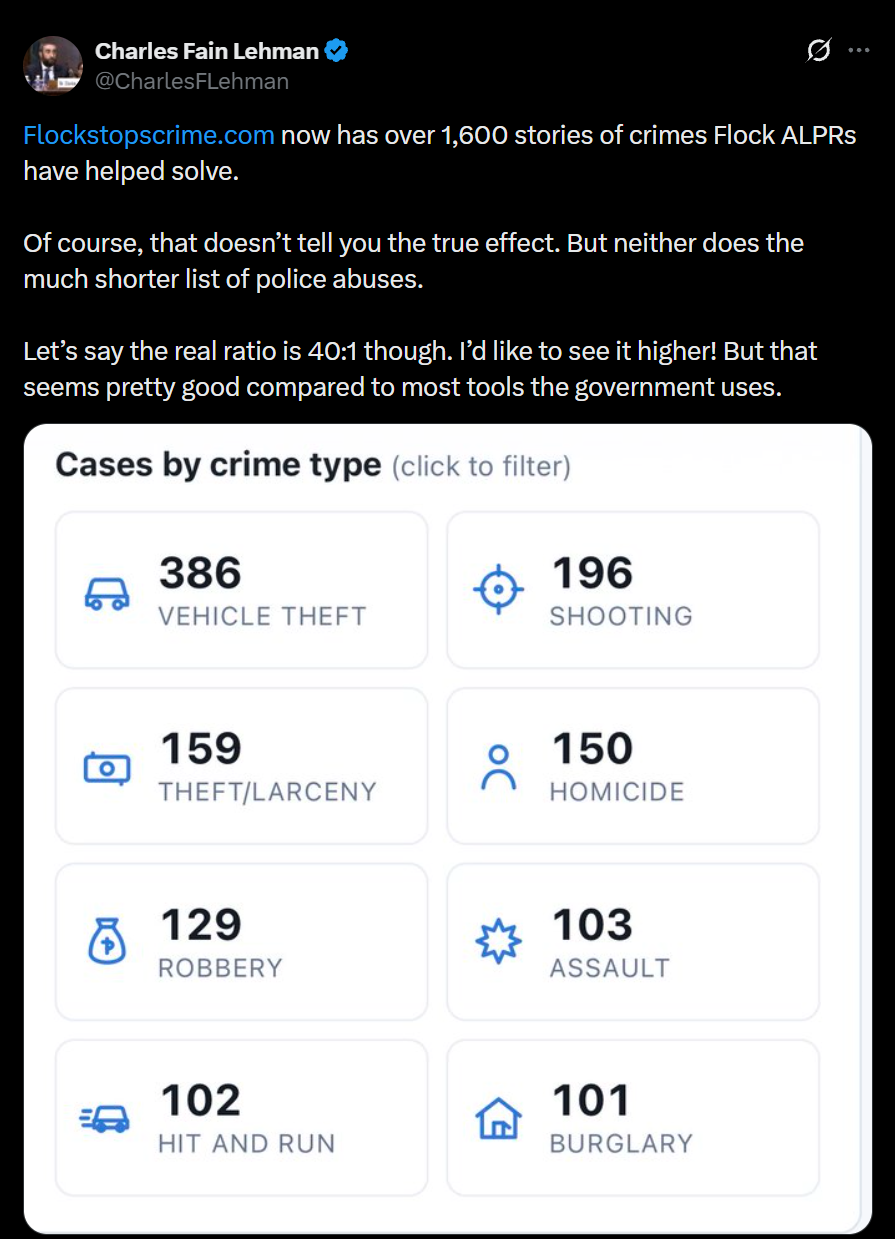
Task: Filter by 150 Homicide cases
Action: click(x=633, y=765)
